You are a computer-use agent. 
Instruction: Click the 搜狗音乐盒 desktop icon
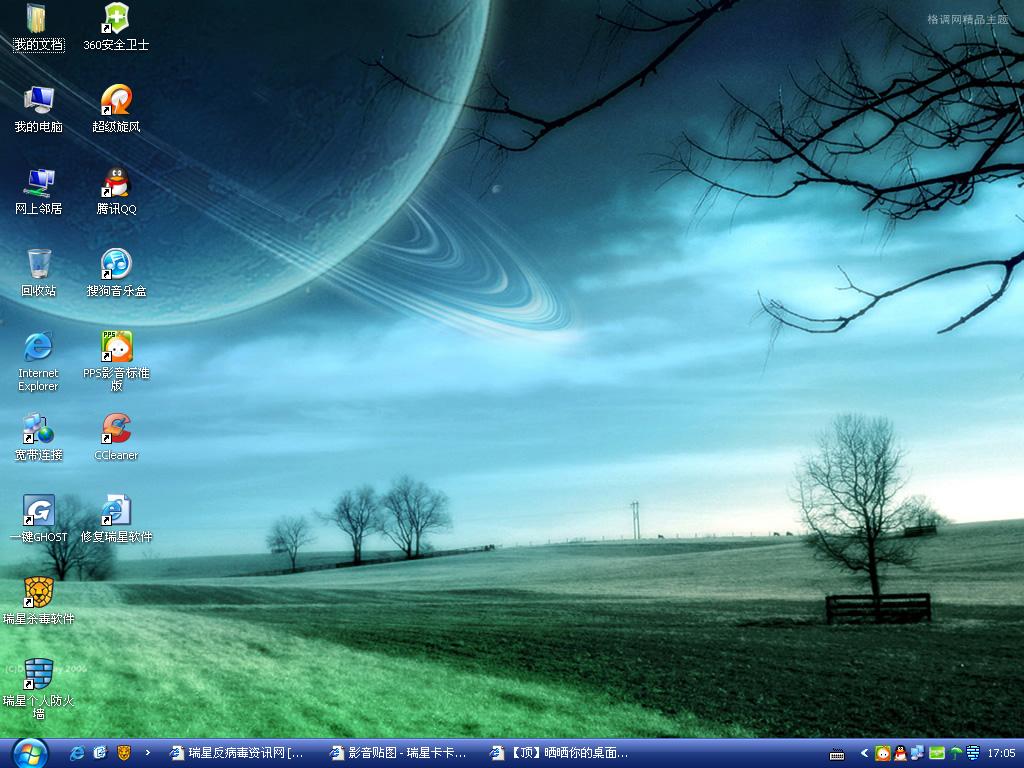[x=116, y=264]
